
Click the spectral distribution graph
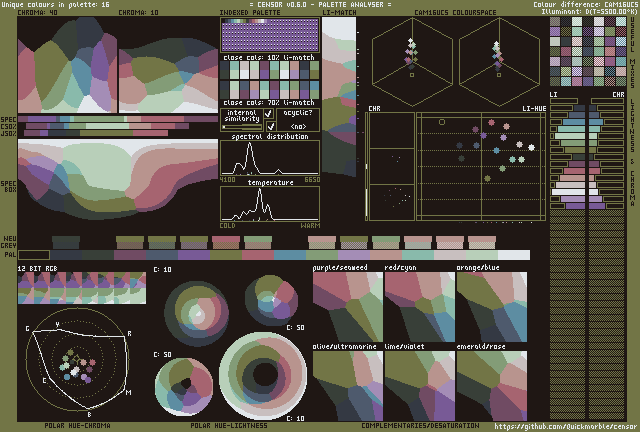[270, 158]
